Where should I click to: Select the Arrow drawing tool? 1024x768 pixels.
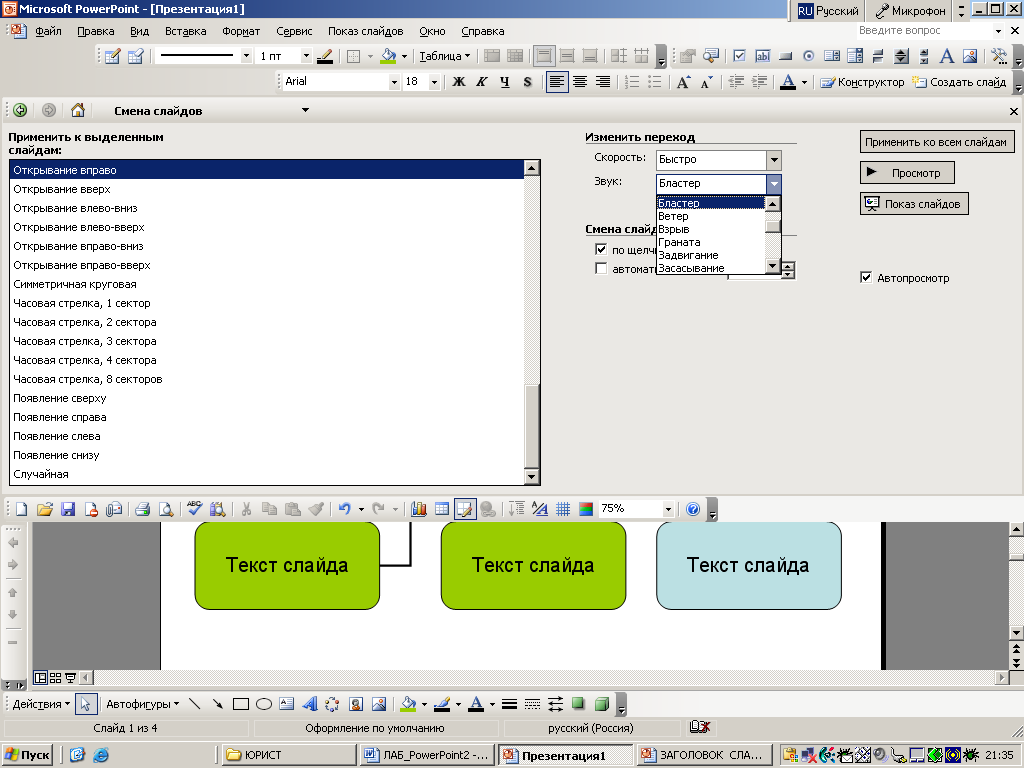(217, 704)
